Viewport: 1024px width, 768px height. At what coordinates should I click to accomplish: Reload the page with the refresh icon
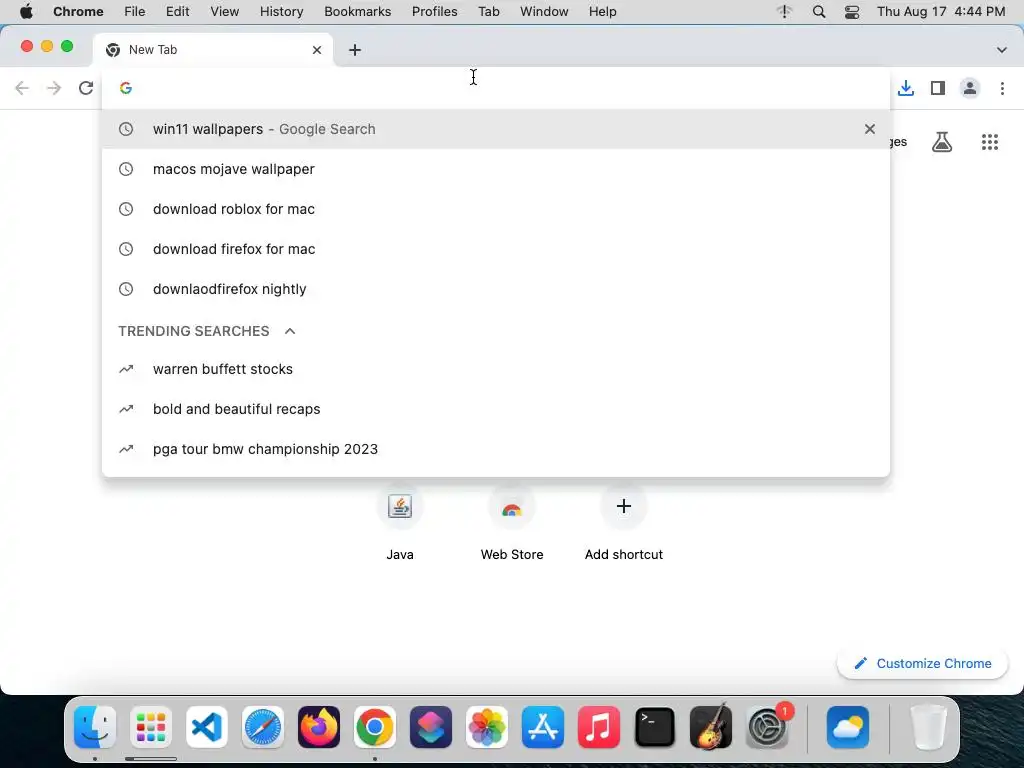(x=86, y=88)
